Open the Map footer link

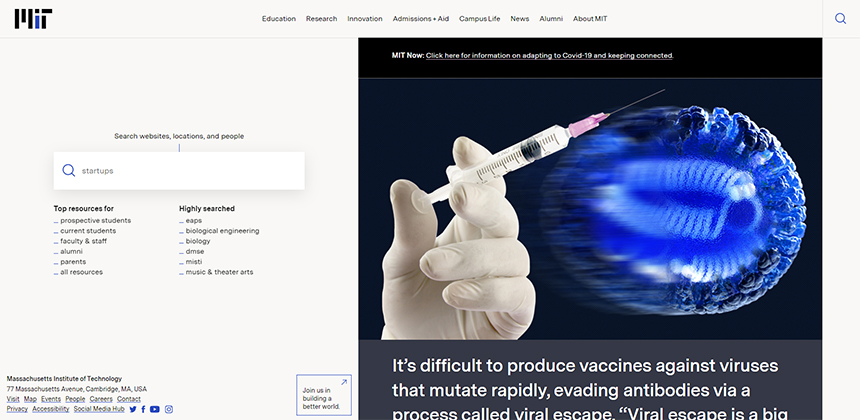pyautogui.click(x=30, y=399)
